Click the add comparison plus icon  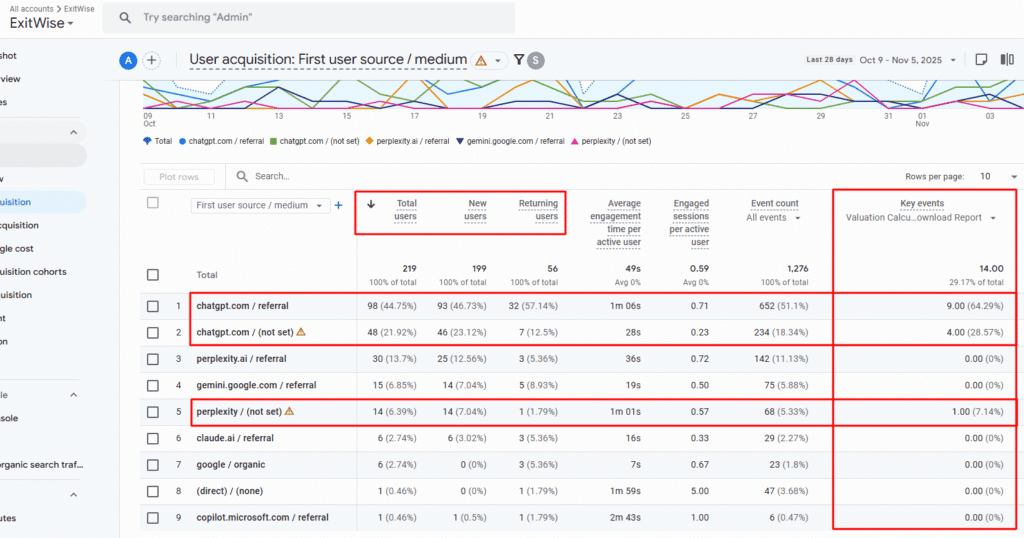click(152, 60)
